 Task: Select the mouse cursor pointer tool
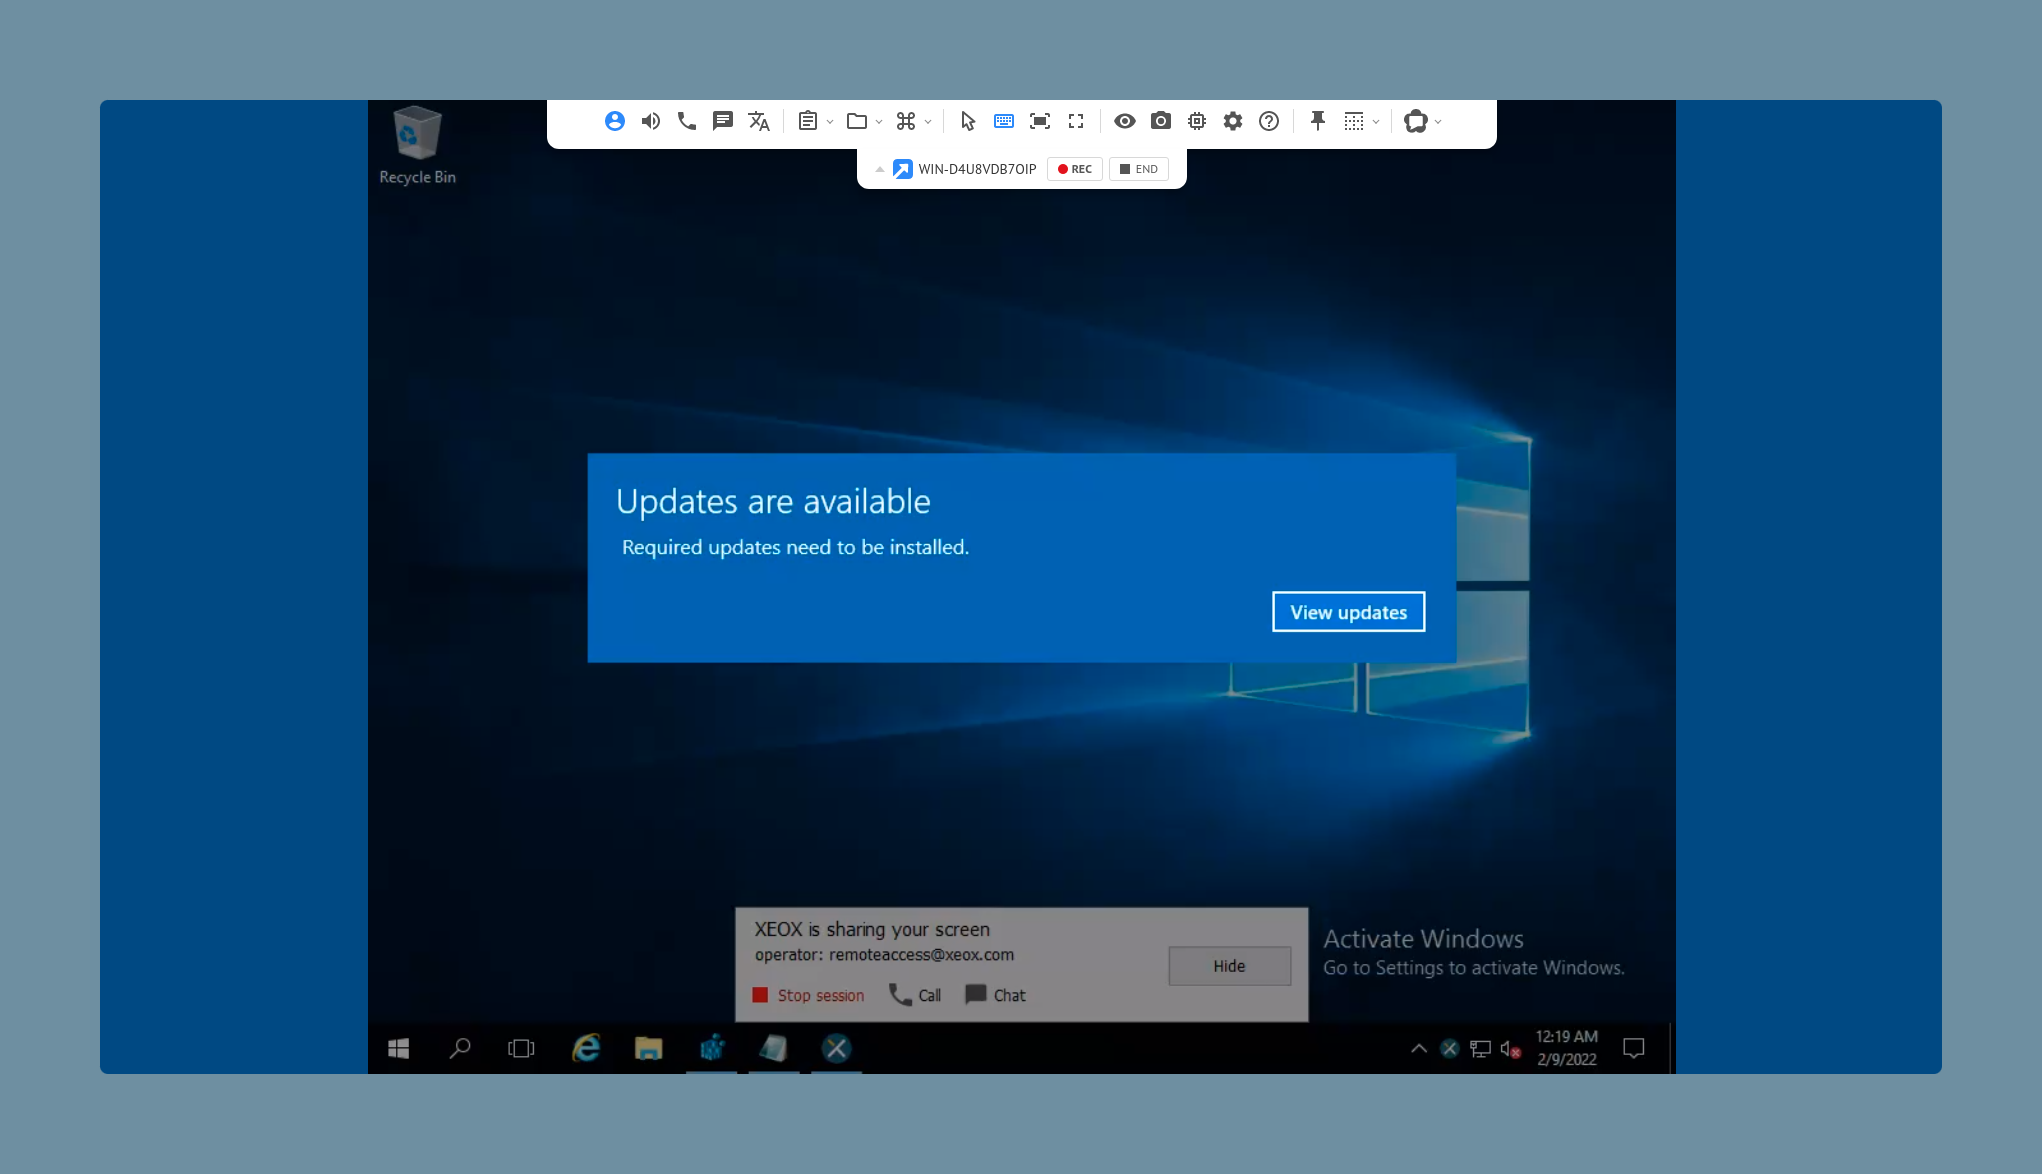click(968, 121)
